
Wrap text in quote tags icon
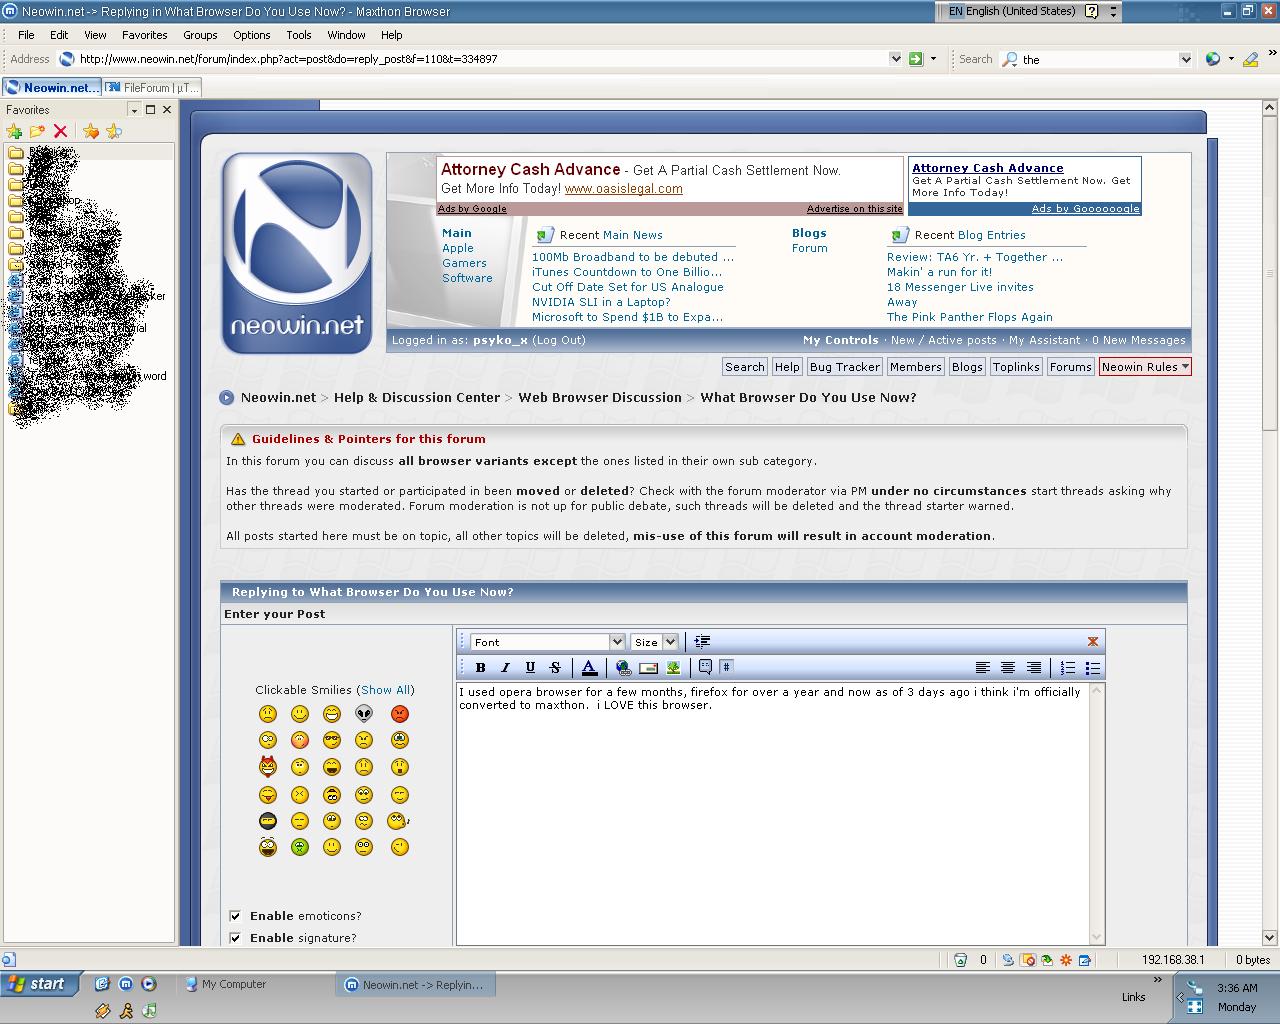pos(705,668)
